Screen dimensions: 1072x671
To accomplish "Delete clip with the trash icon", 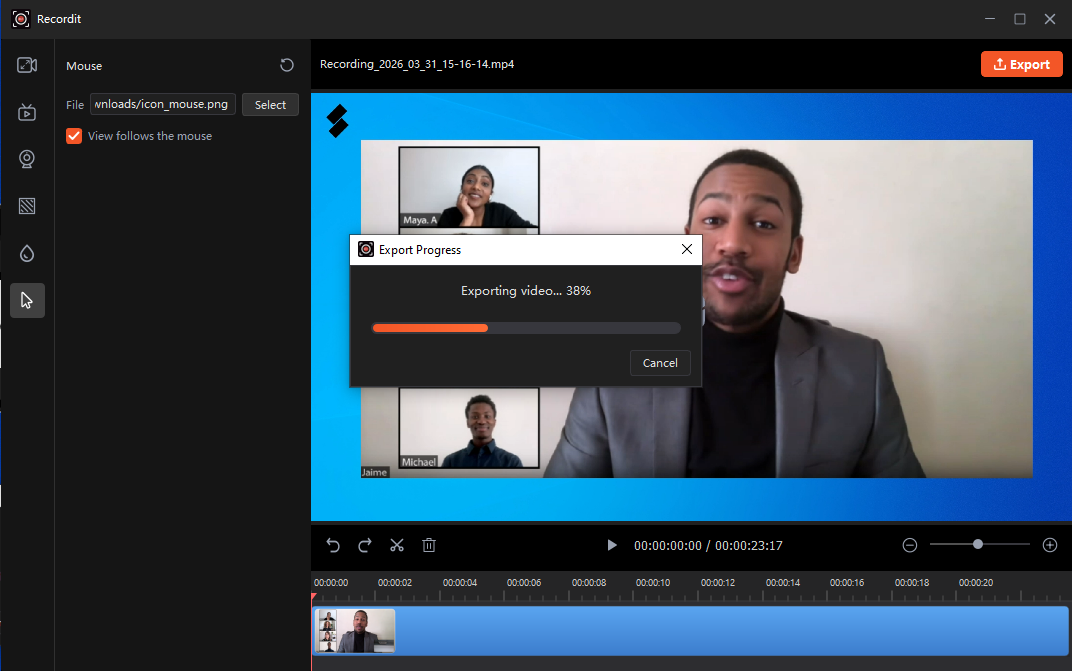I will tap(429, 545).
